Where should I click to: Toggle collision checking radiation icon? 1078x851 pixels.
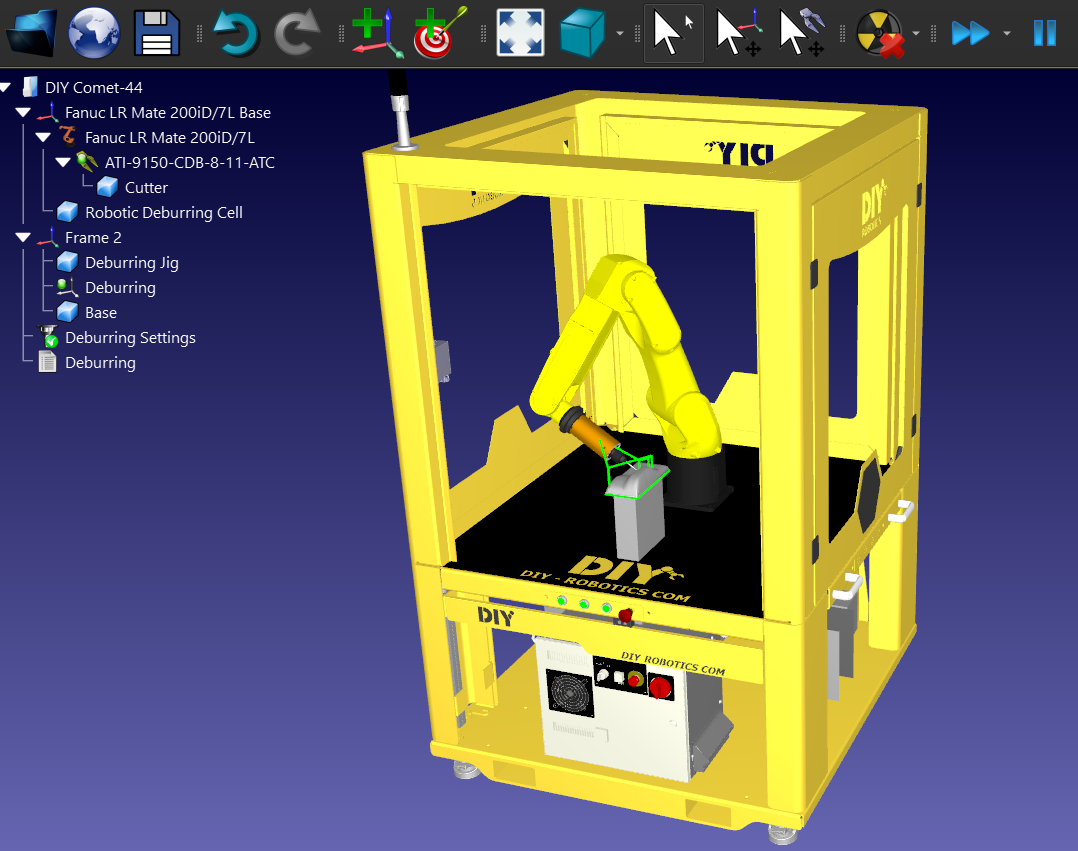879,32
